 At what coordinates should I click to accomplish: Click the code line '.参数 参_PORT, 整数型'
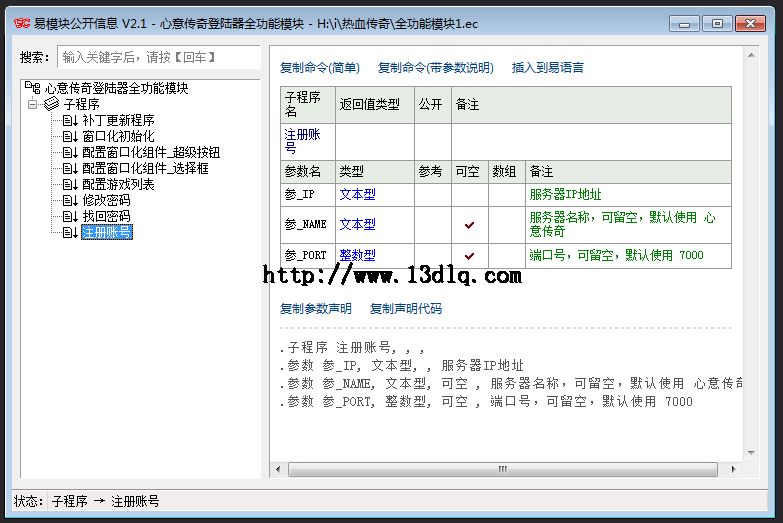[486, 401]
